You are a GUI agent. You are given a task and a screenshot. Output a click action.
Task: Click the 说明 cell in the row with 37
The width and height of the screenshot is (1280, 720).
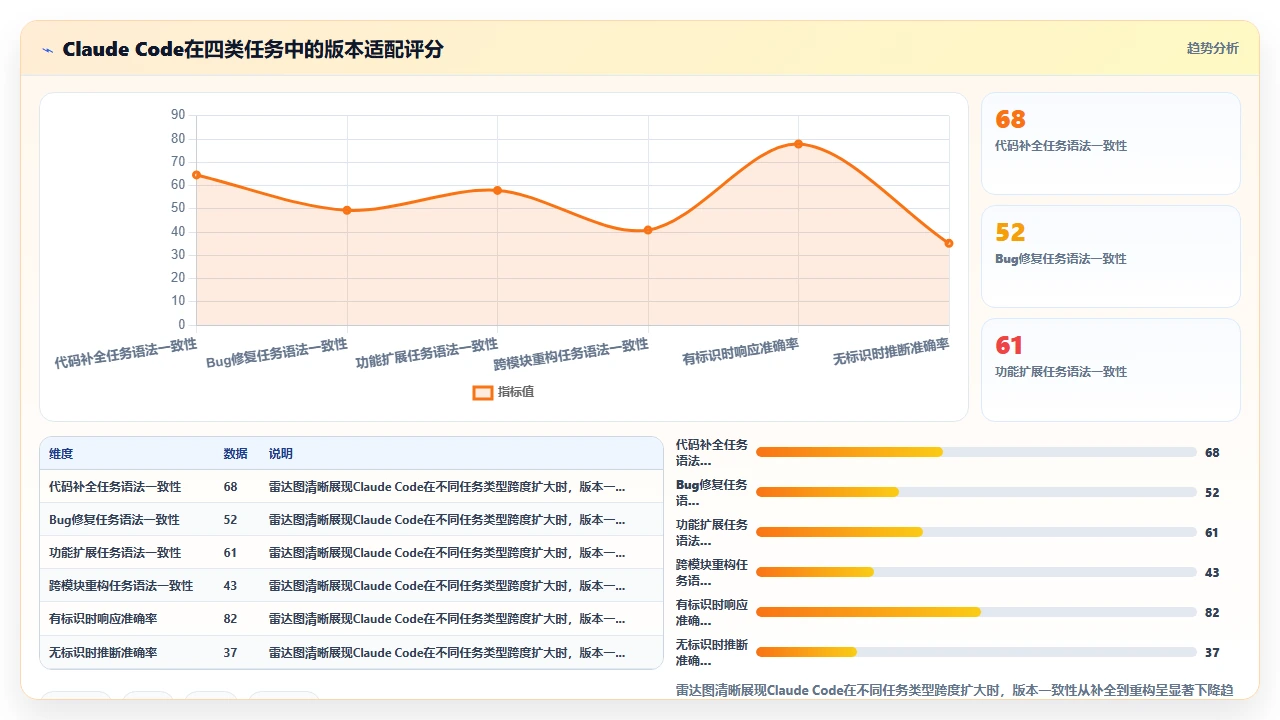(447, 652)
